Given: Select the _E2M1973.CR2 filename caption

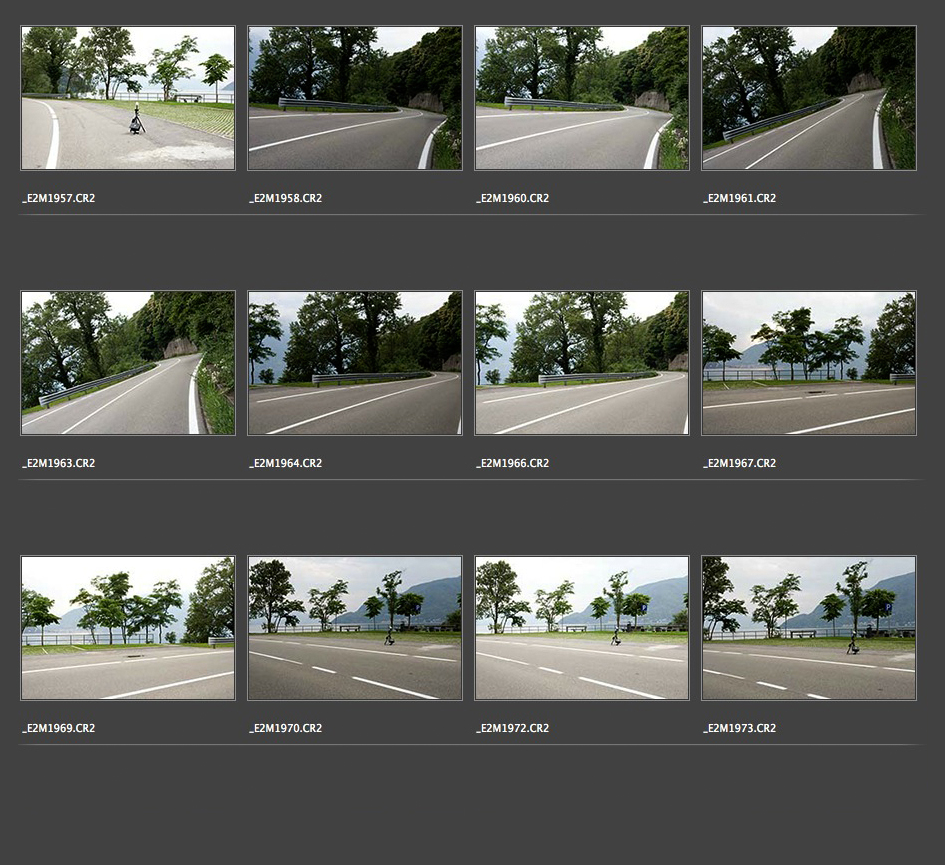Looking at the screenshot, I should click(740, 729).
